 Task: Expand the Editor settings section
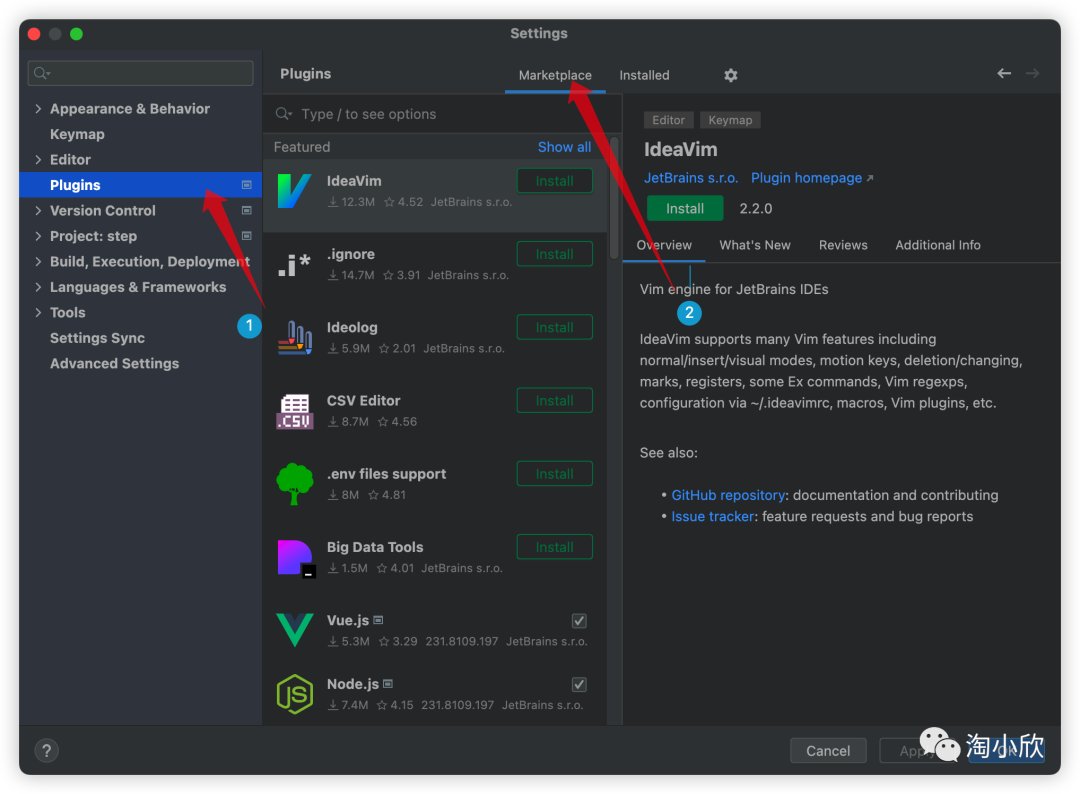point(38,160)
